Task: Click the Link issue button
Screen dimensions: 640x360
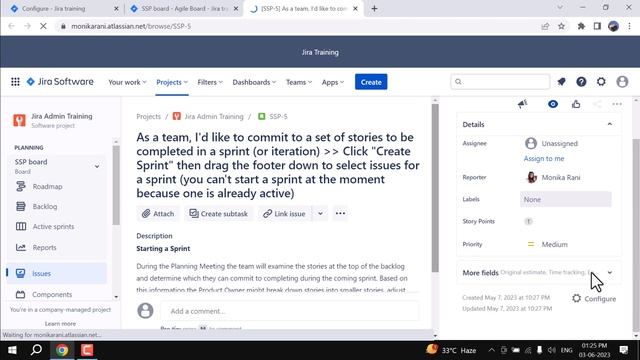Action: pyautogui.click(x=284, y=213)
